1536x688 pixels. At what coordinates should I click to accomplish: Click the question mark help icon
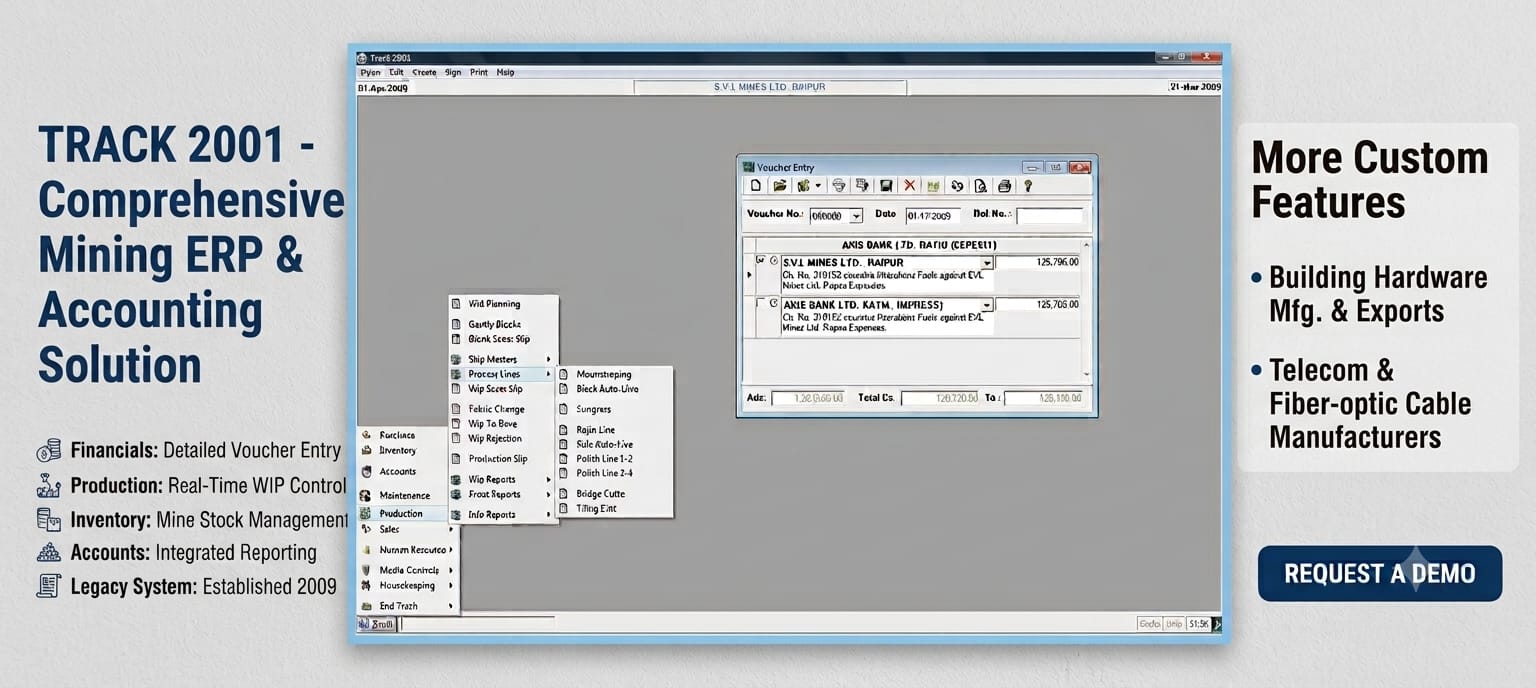pos(1027,185)
